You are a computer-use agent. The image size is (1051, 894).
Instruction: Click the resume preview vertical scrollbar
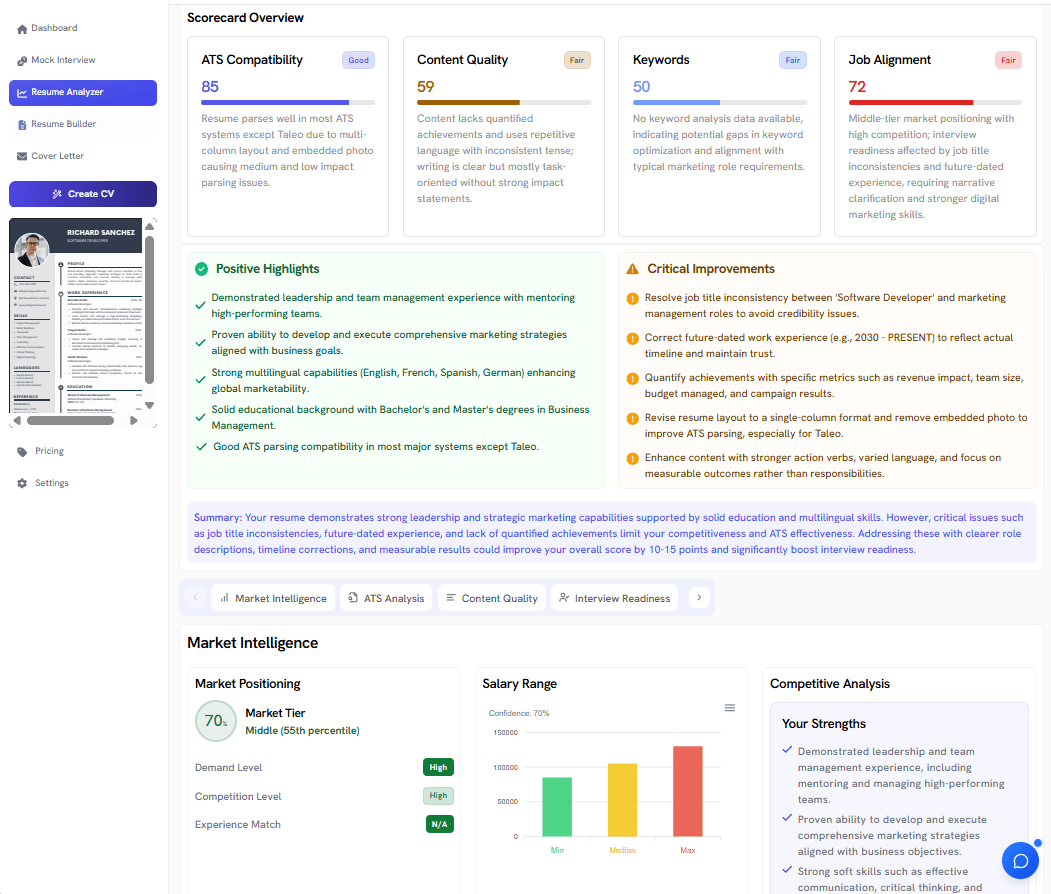(x=149, y=310)
